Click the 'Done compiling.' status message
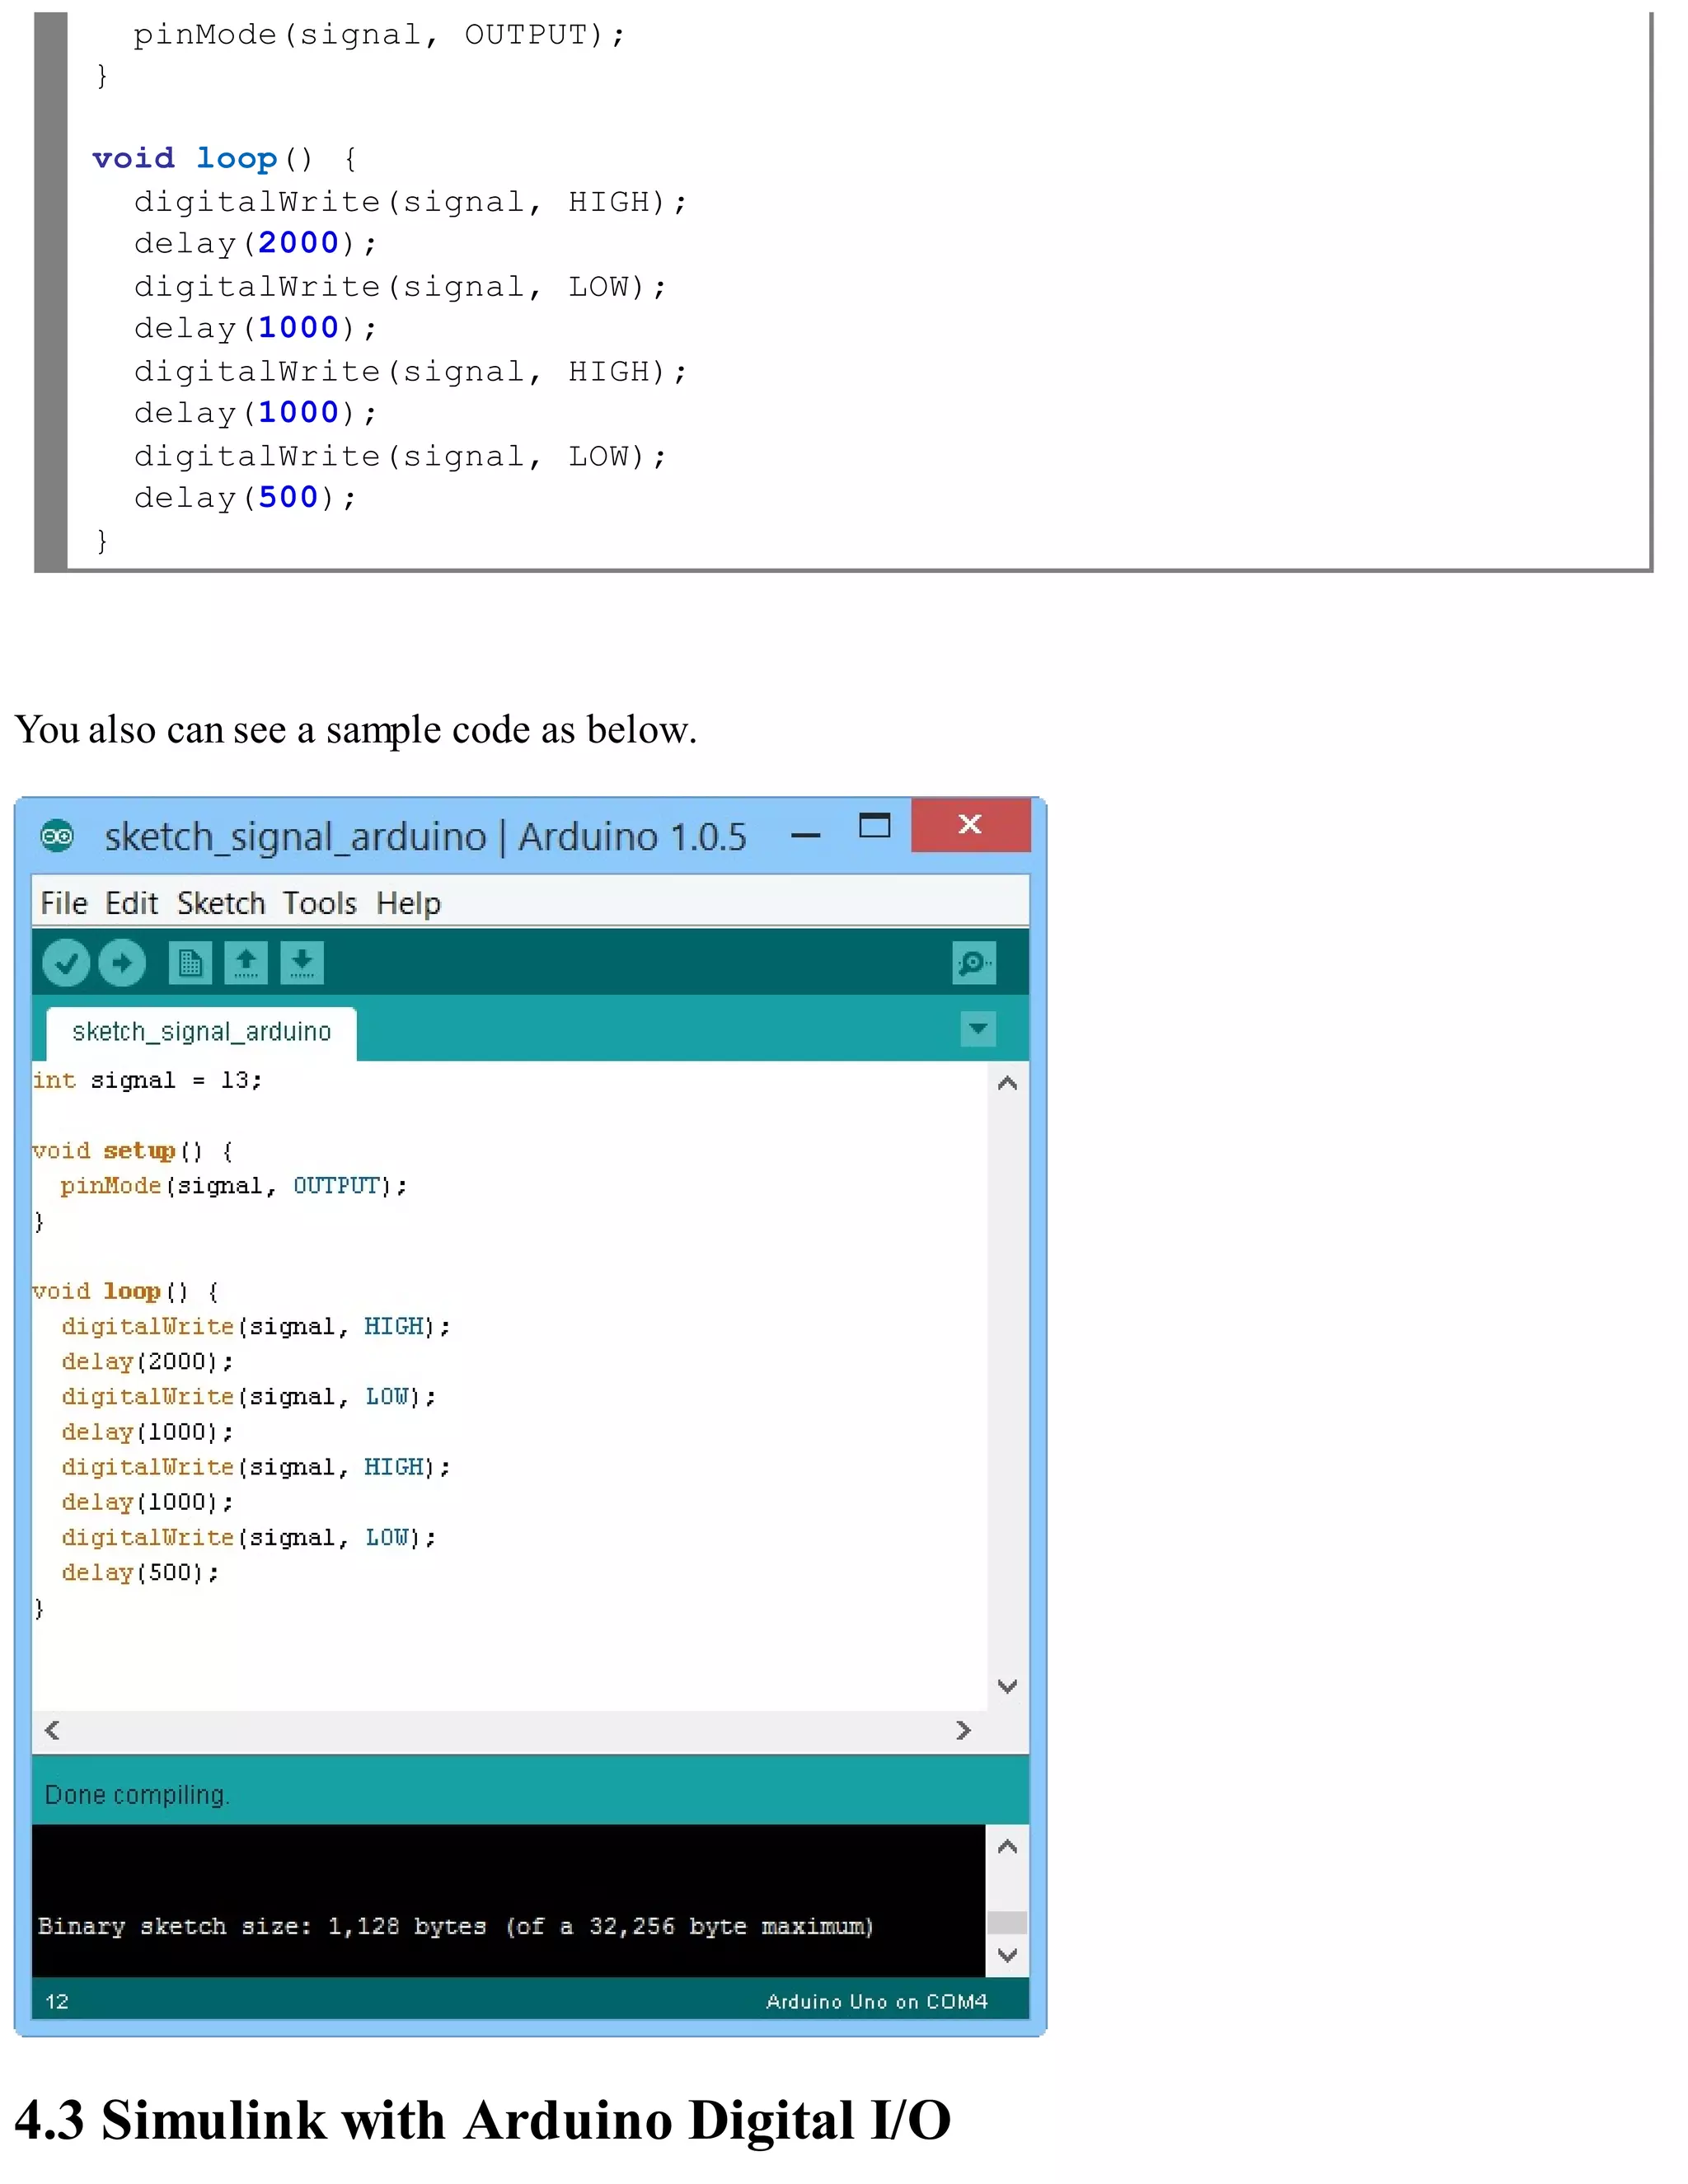Screen dimensions: 1688x2184 [x=137, y=1795]
